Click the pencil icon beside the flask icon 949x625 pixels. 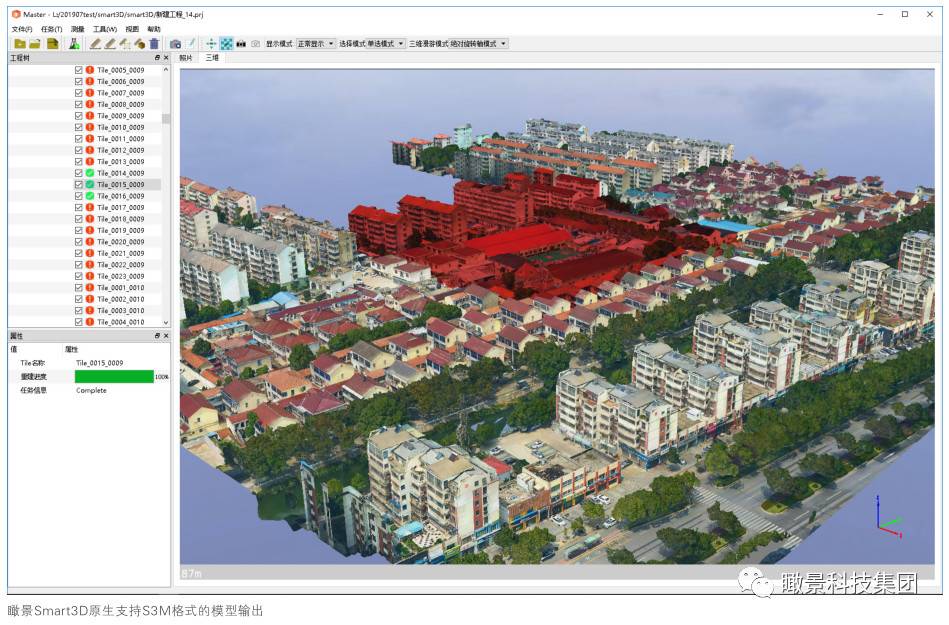(96, 44)
